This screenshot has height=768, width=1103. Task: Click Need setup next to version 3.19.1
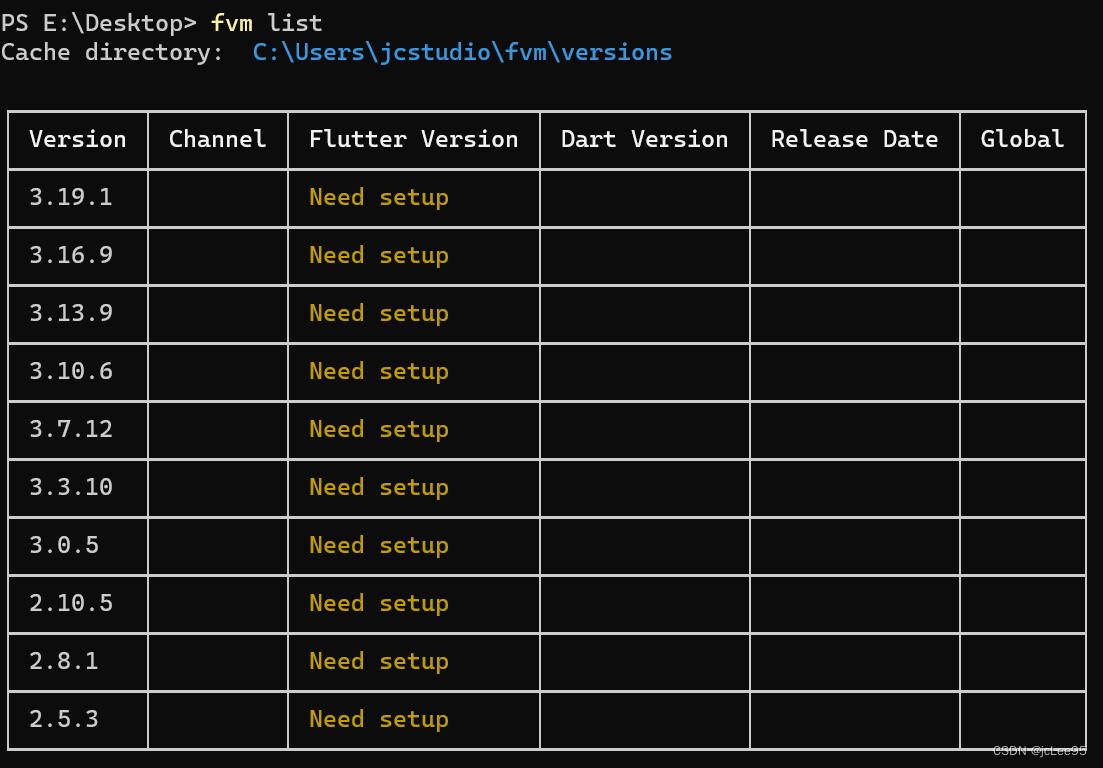click(378, 197)
